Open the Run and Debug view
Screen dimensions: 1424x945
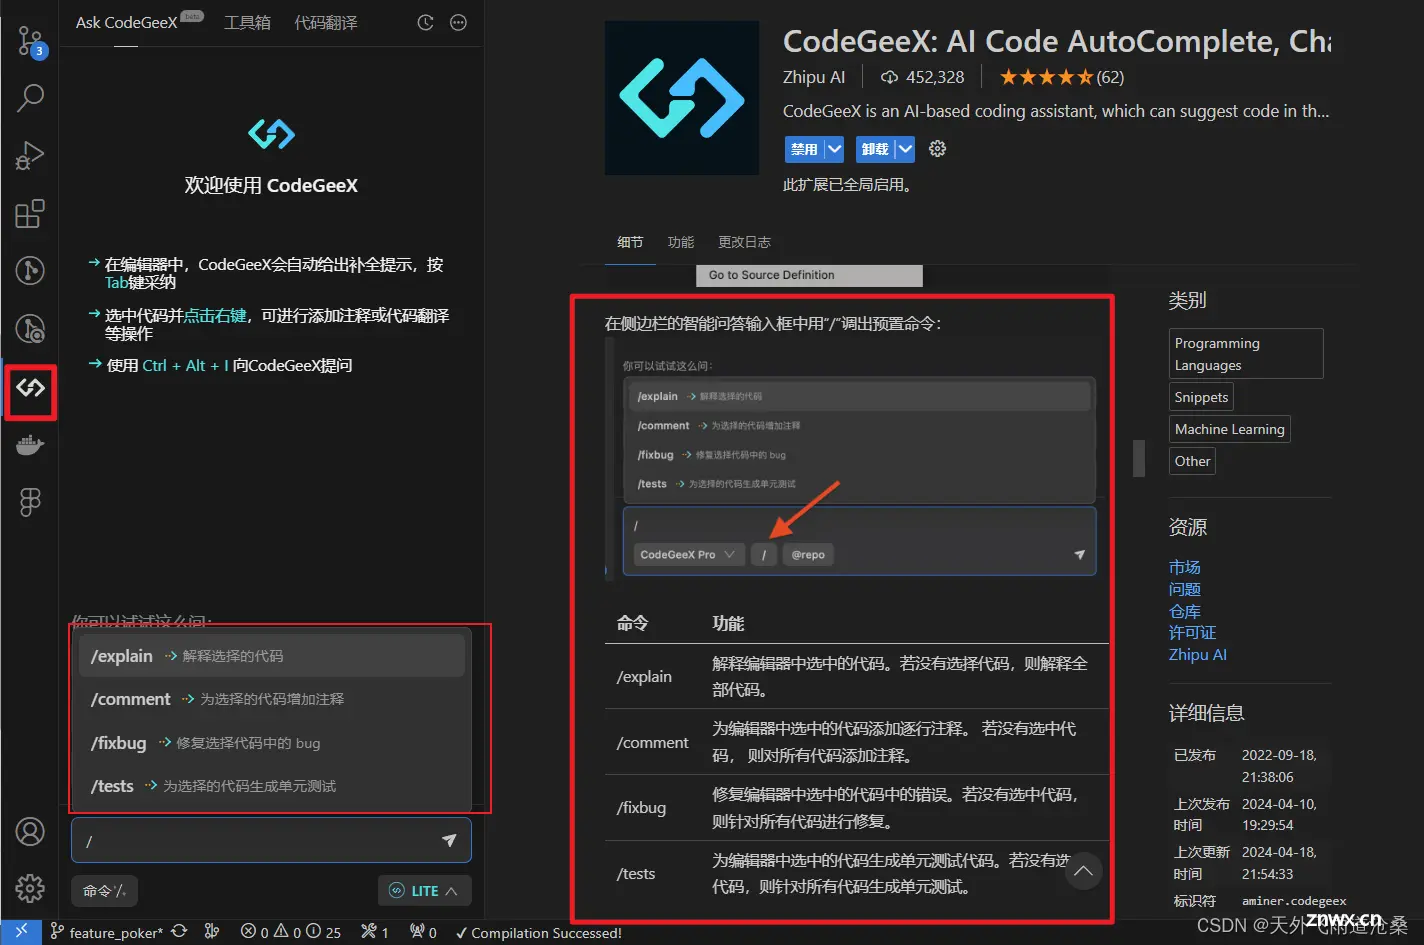[30, 156]
